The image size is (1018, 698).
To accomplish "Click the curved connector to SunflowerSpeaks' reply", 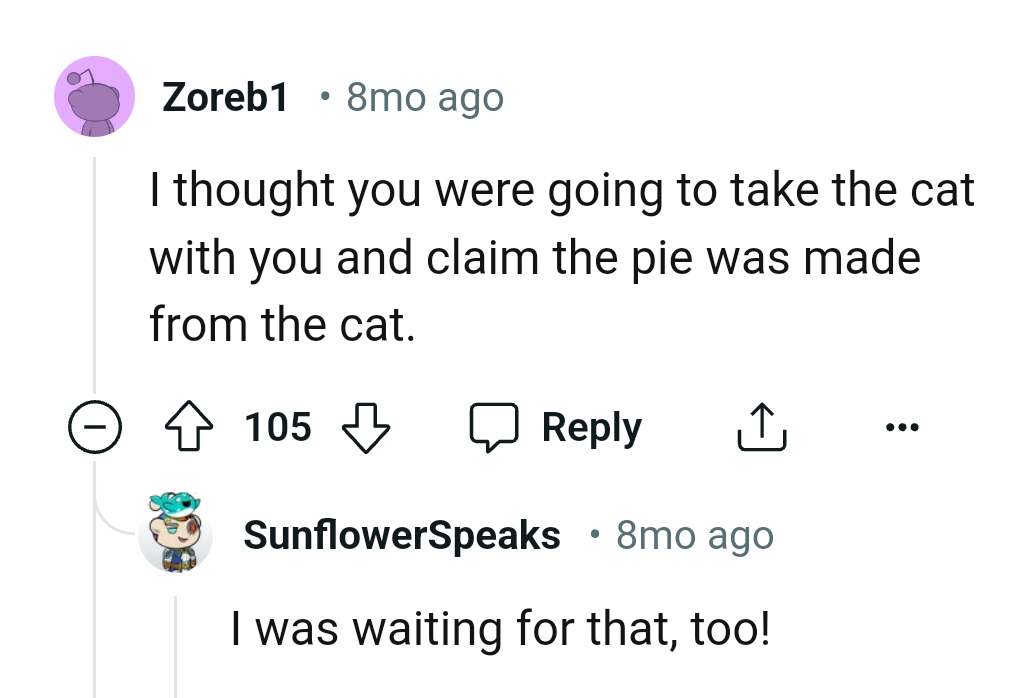I will click(110, 522).
